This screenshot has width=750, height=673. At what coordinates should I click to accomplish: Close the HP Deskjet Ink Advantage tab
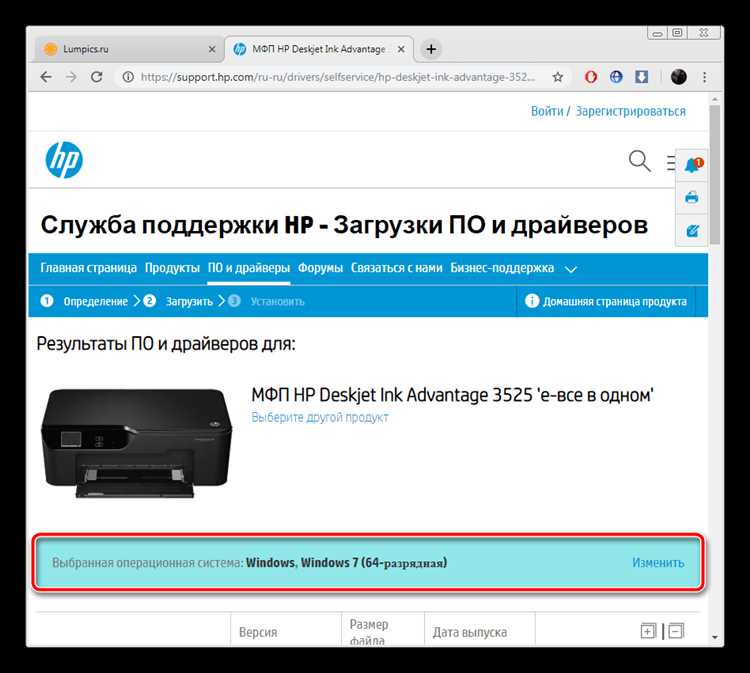[x=401, y=49]
